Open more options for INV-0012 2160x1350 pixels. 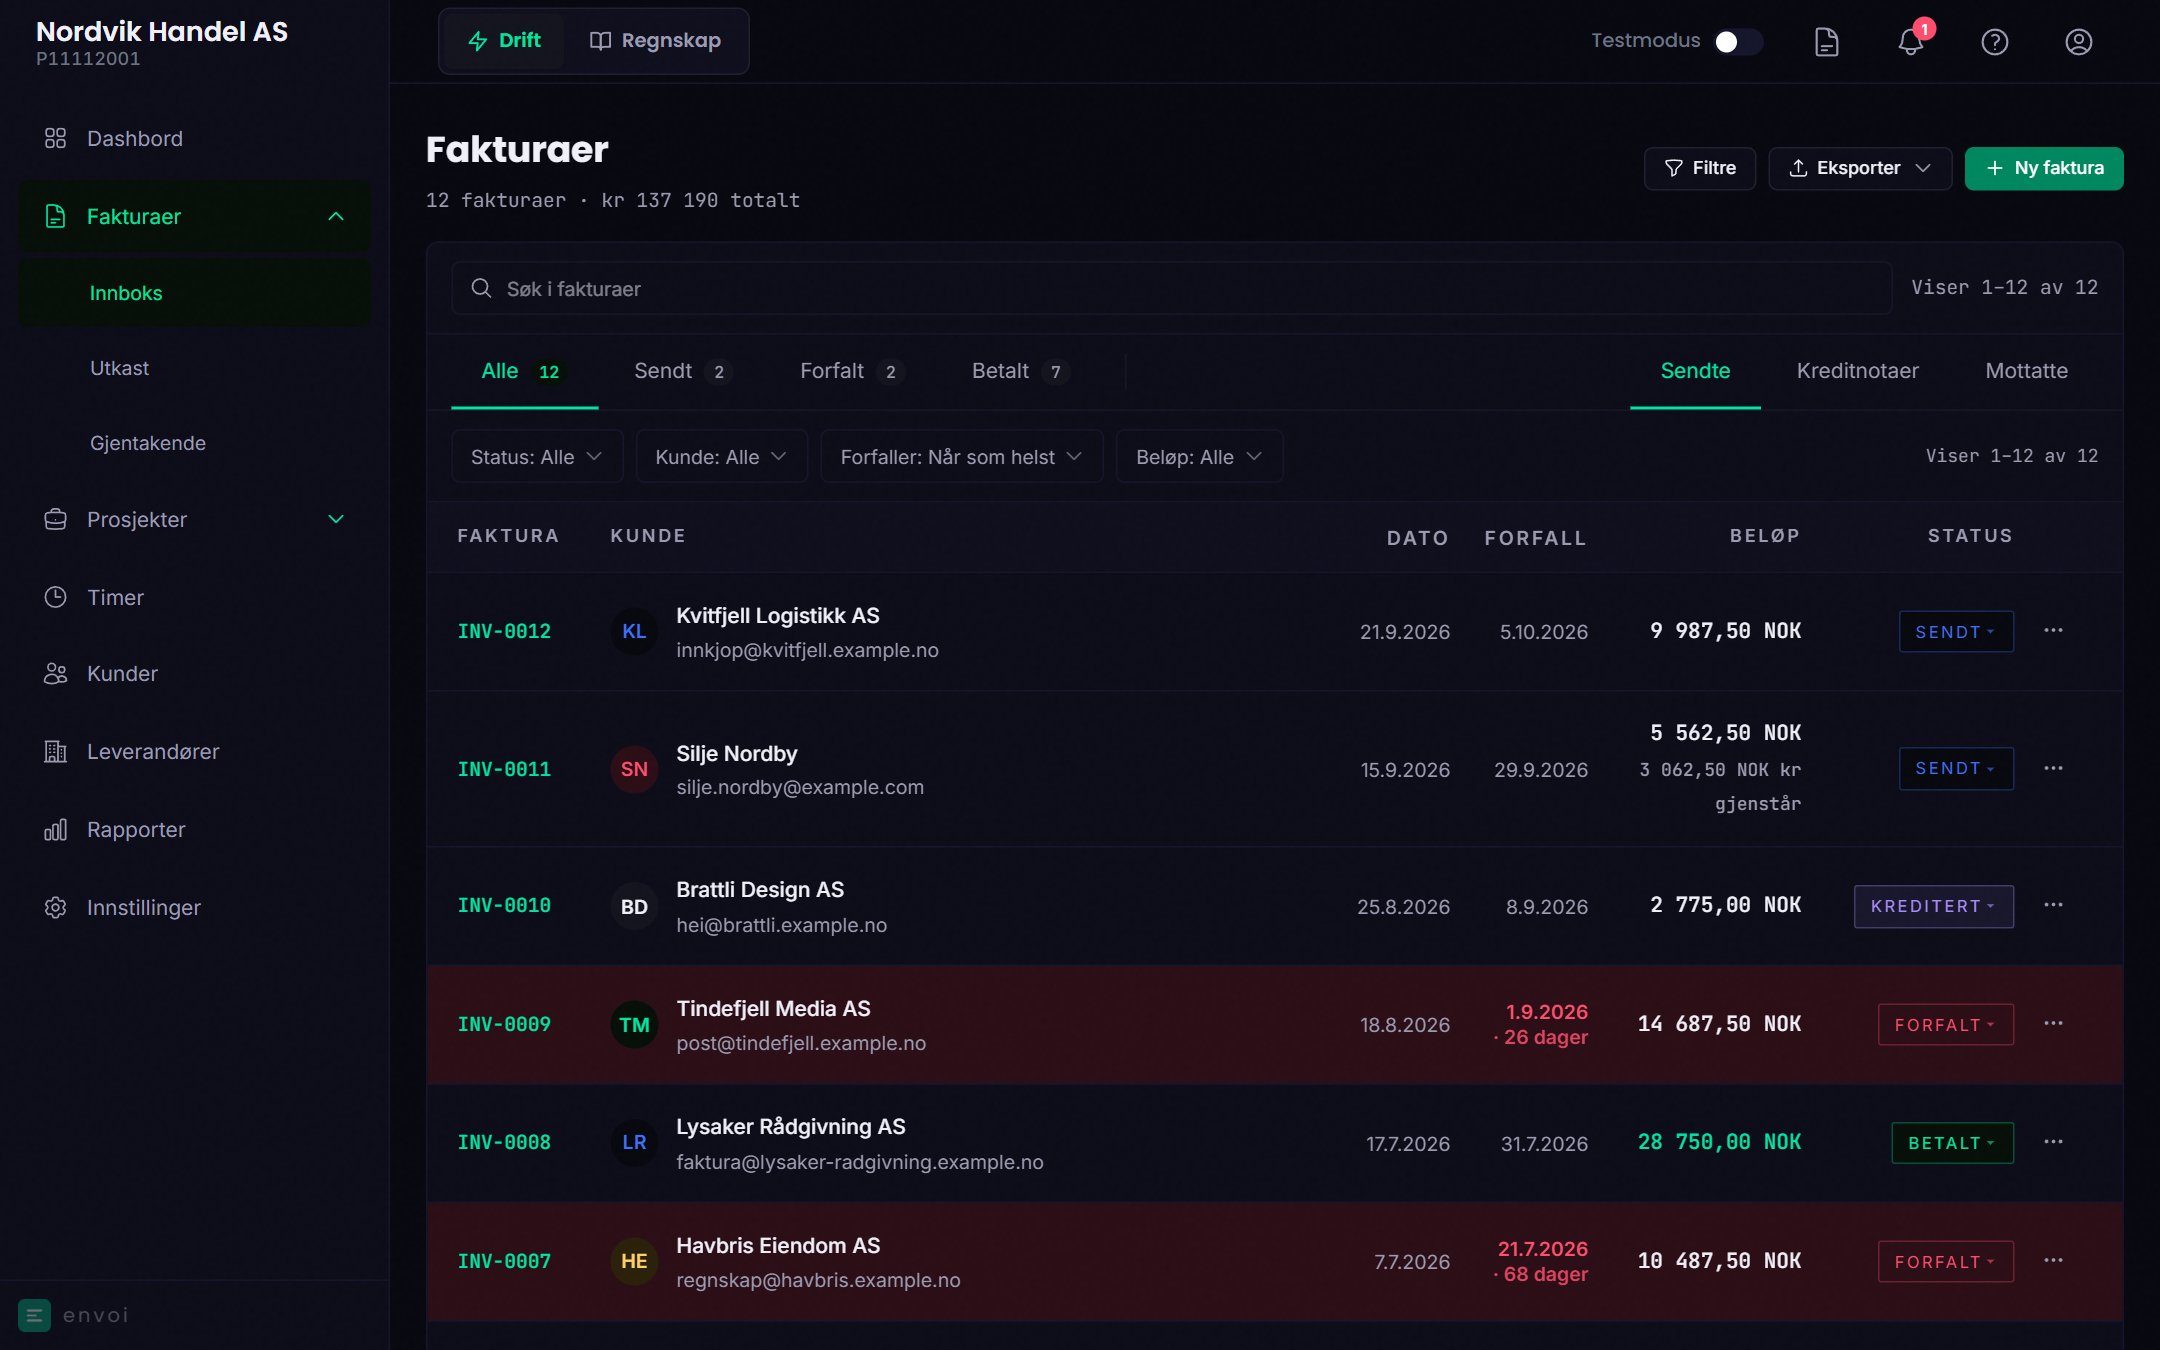(2053, 631)
